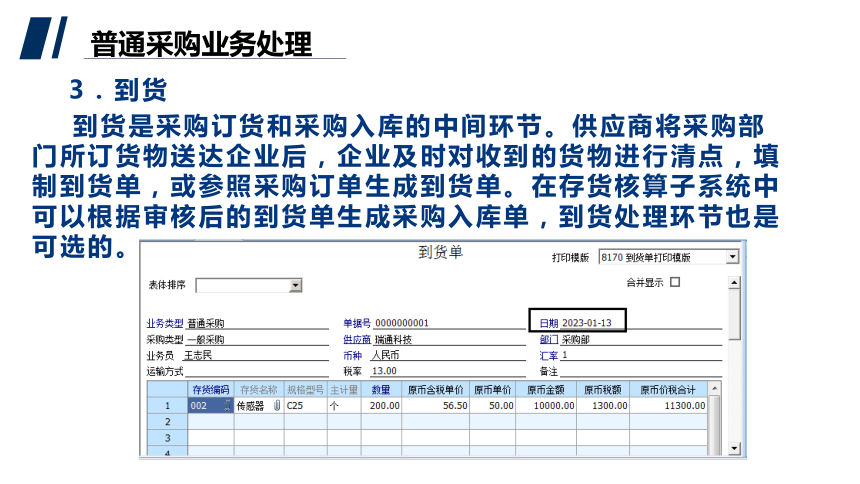Click the 存货编码 cell 002
Viewport: 860px width, 484px height.
point(211,406)
